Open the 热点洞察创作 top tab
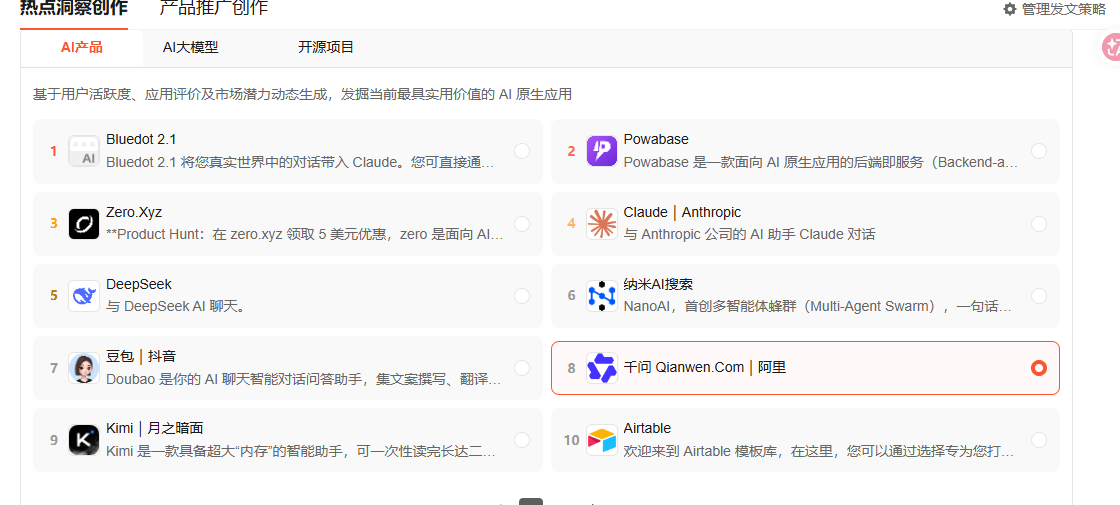This screenshot has height=505, width=1120. 74,10
